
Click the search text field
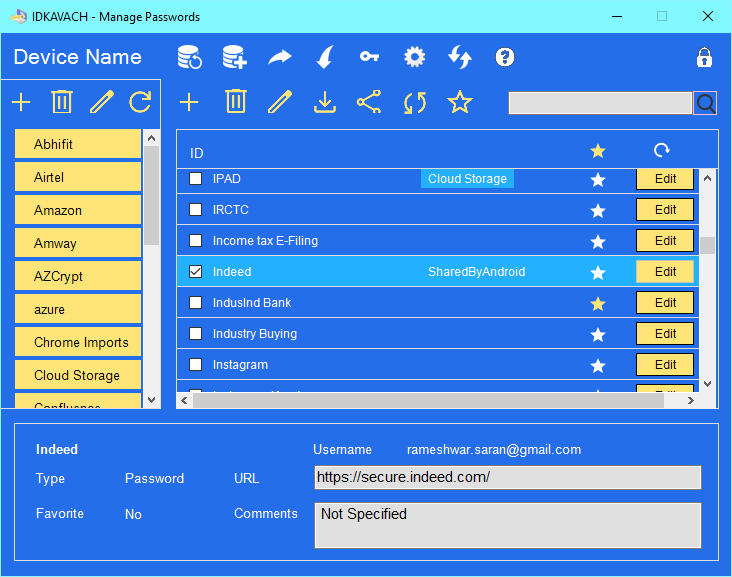(600, 103)
